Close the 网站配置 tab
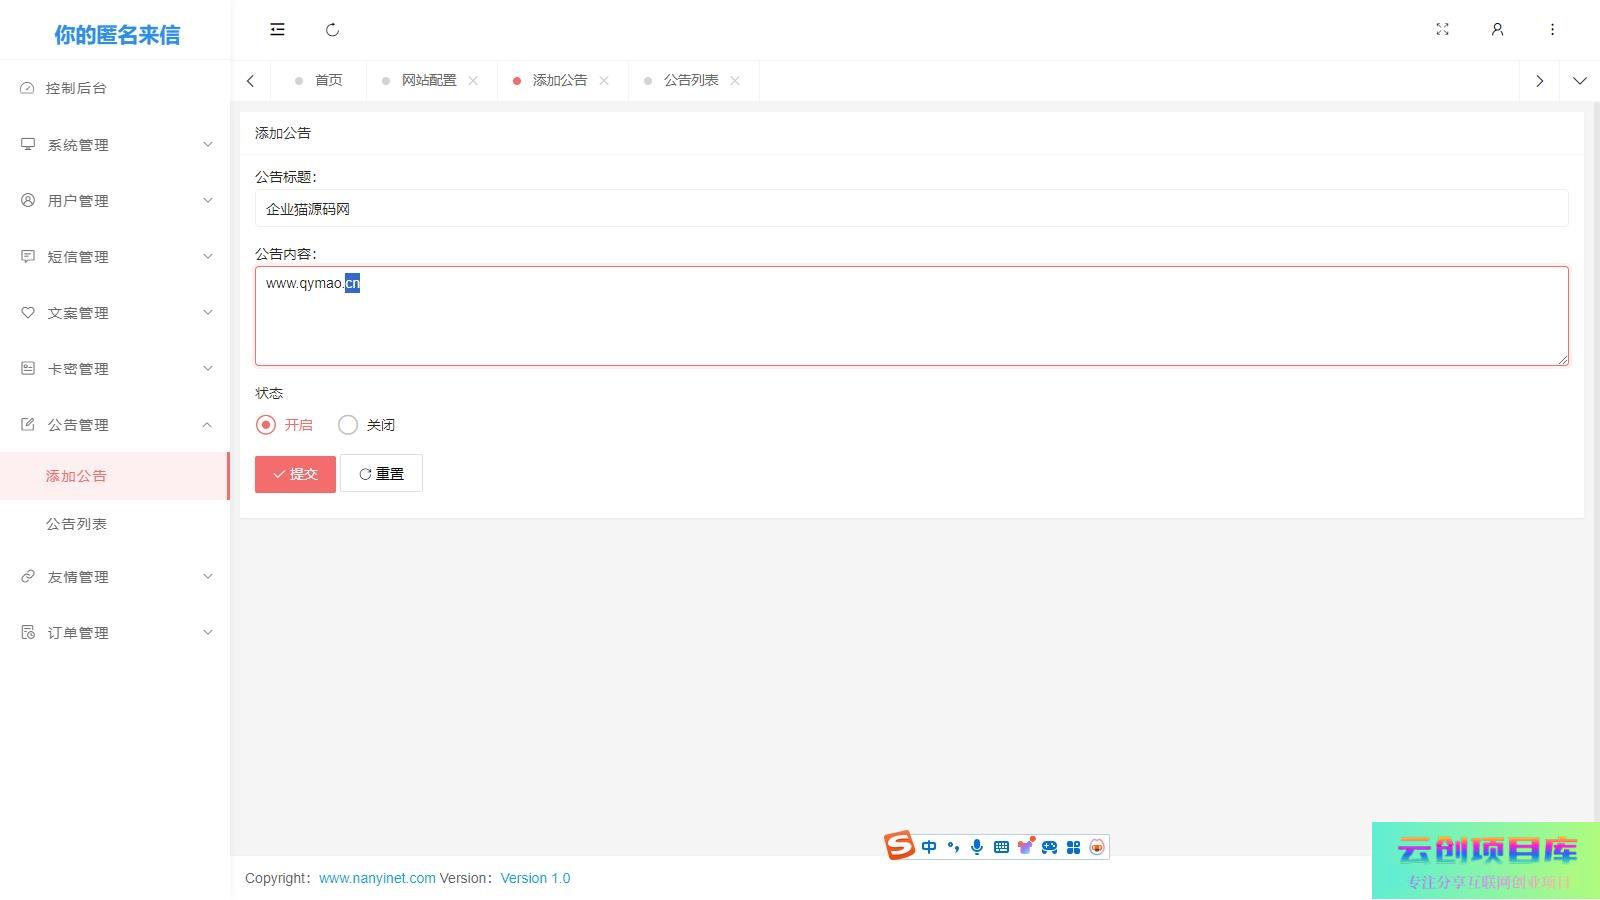1600x900 pixels. coord(473,81)
